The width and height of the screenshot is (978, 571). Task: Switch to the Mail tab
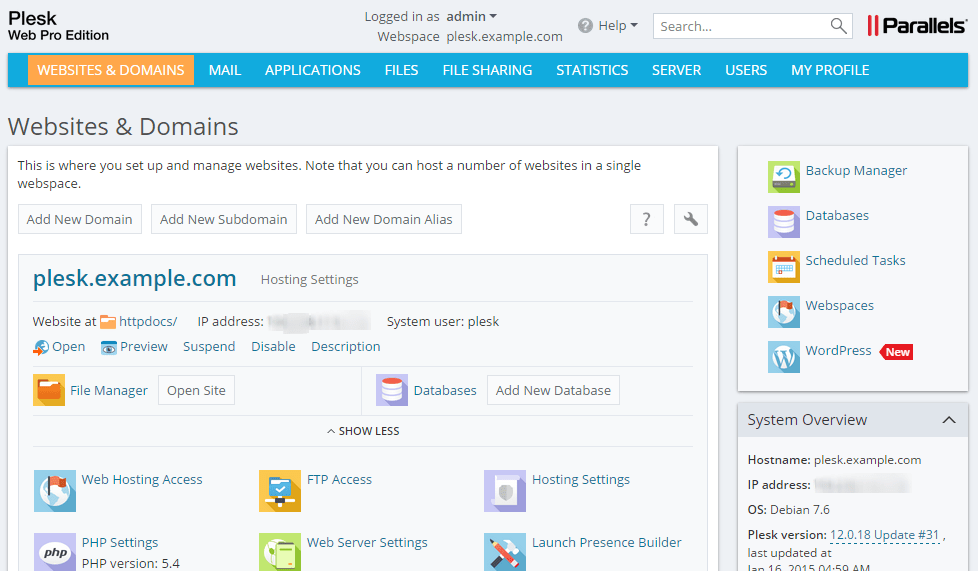coord(225,70)
